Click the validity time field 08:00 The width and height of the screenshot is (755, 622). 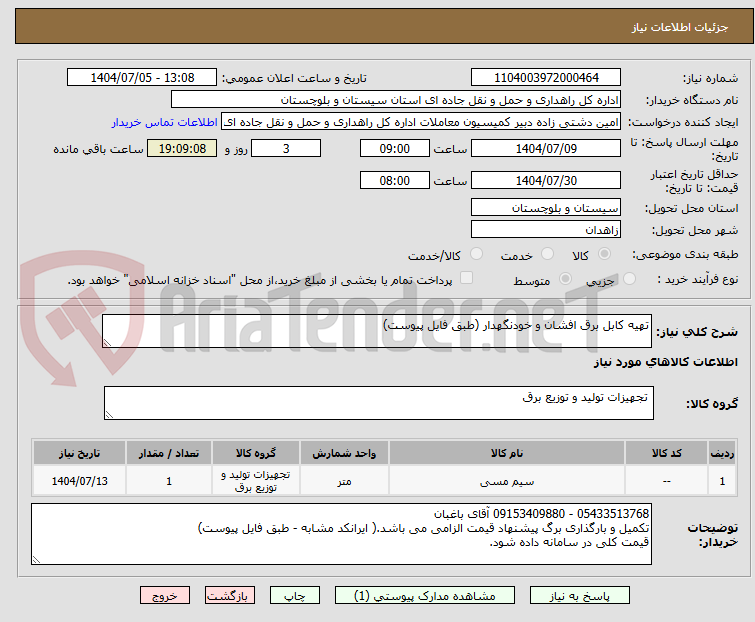394,181
